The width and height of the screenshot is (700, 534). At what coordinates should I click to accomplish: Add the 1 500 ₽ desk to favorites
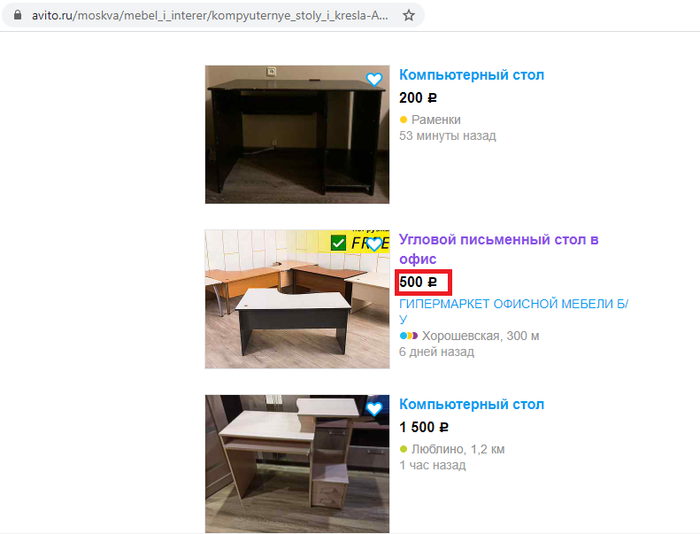(x=374, y=409)
